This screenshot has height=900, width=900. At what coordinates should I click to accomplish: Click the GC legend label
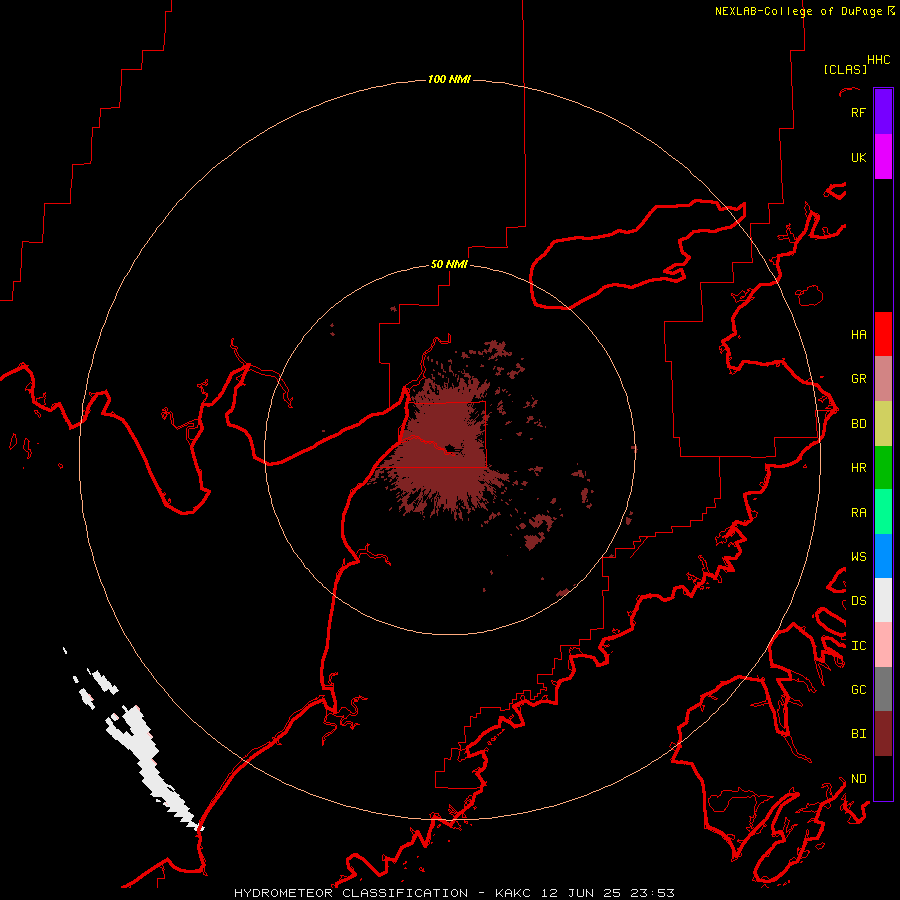[858, 690]
